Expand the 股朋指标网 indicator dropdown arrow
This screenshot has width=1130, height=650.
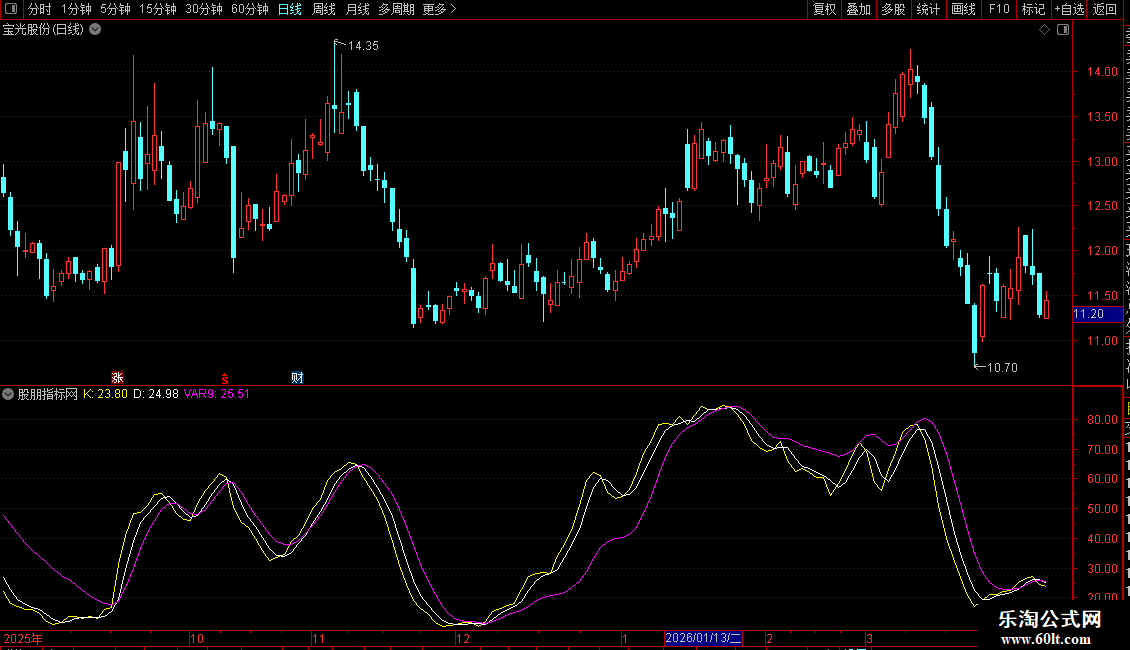pyautogui.click(x=8, y=394)
